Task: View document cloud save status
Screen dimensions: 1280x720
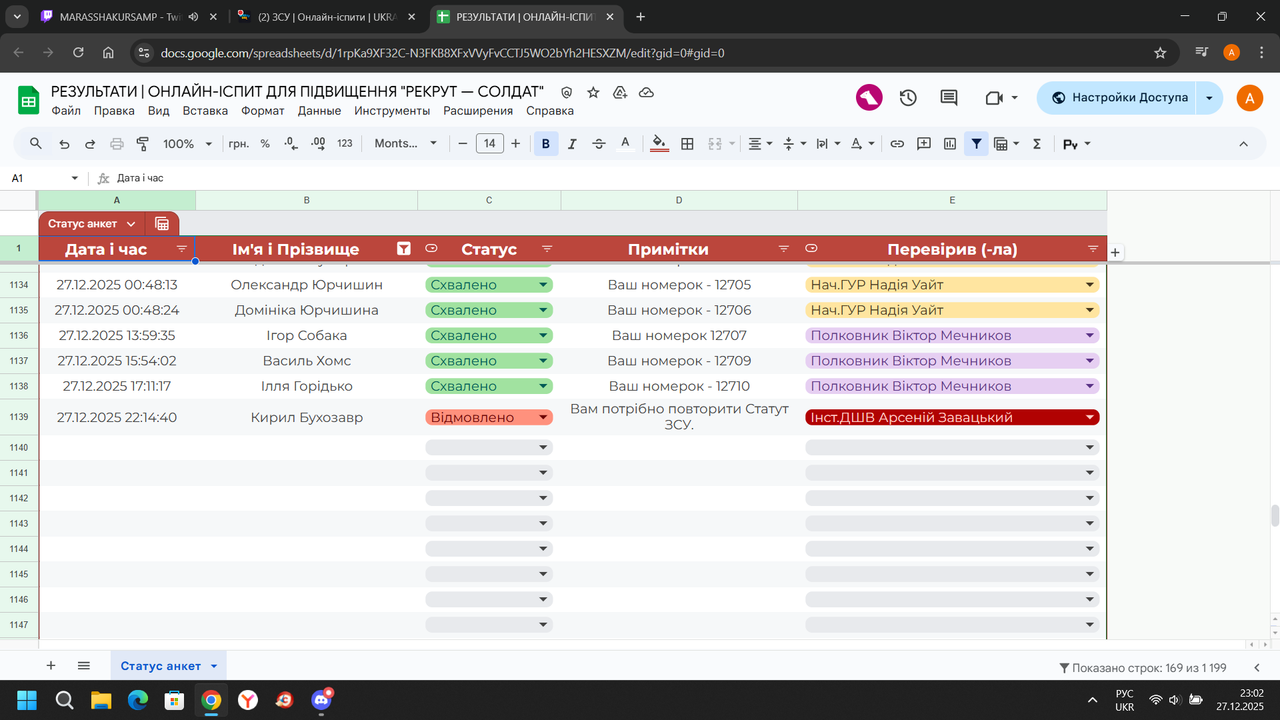Action: 646,92
